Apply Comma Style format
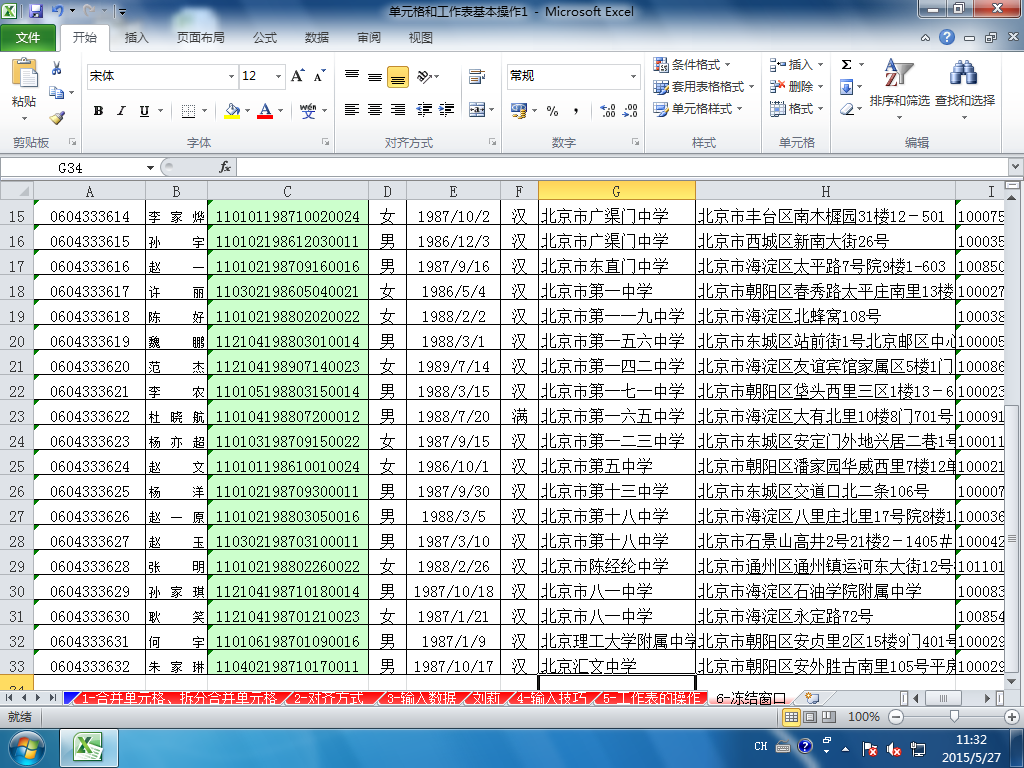Image resolution: width=1024 pixels, height=768 pixels. 575,110
